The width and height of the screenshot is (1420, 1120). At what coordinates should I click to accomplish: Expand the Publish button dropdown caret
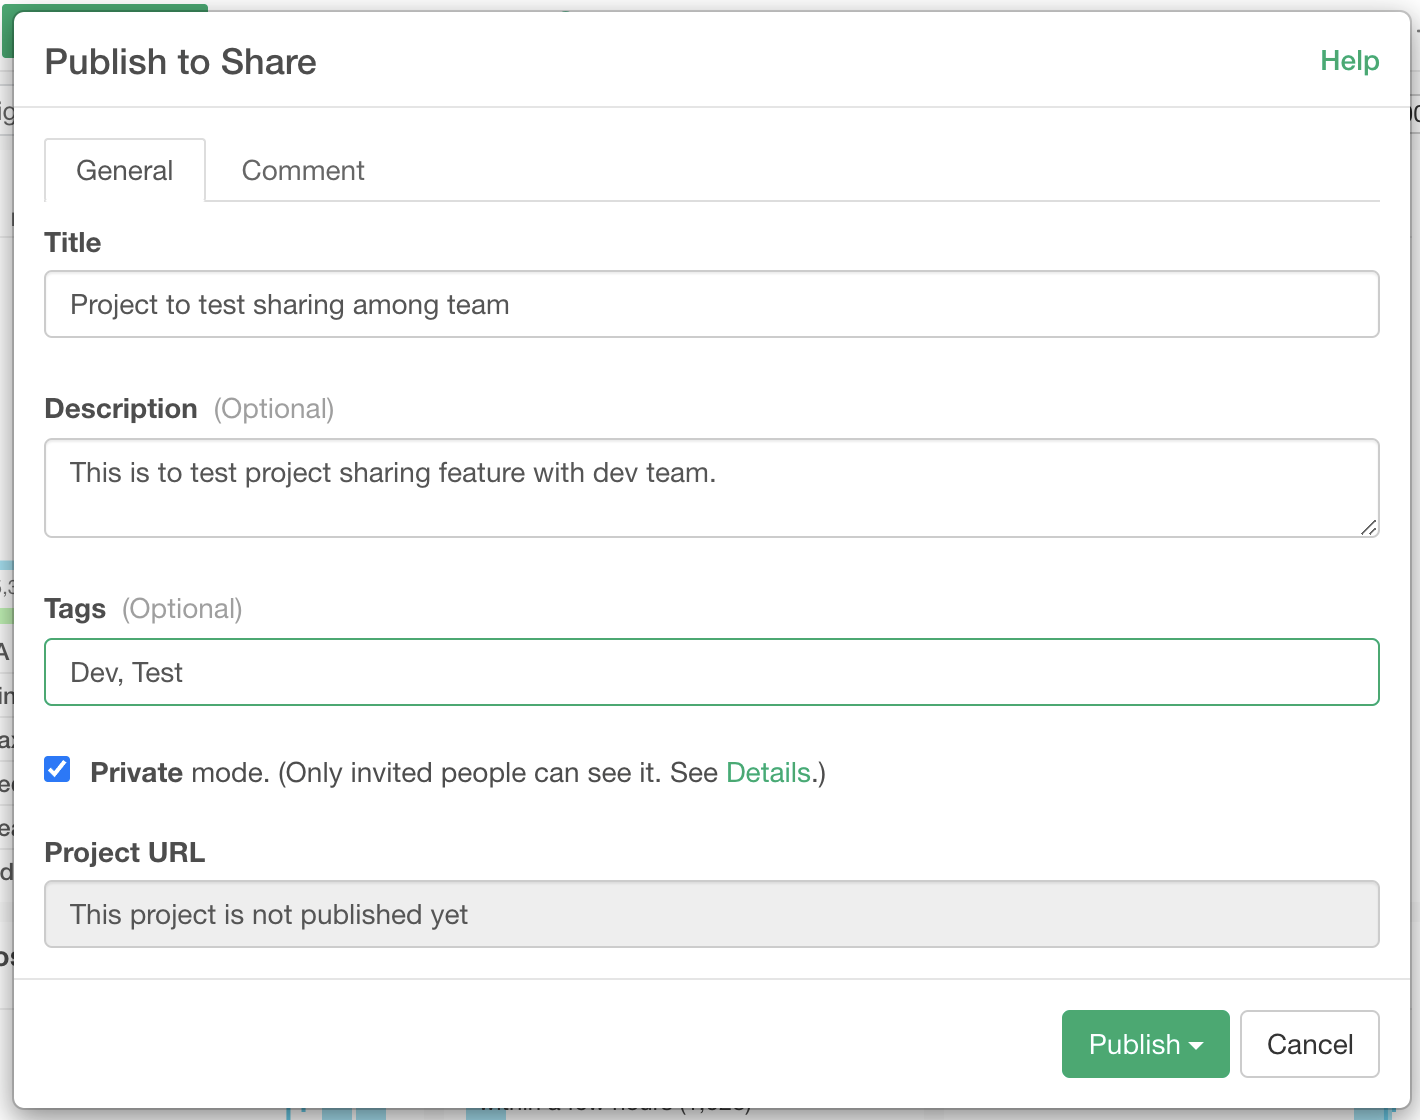tap(1197, 1045)
